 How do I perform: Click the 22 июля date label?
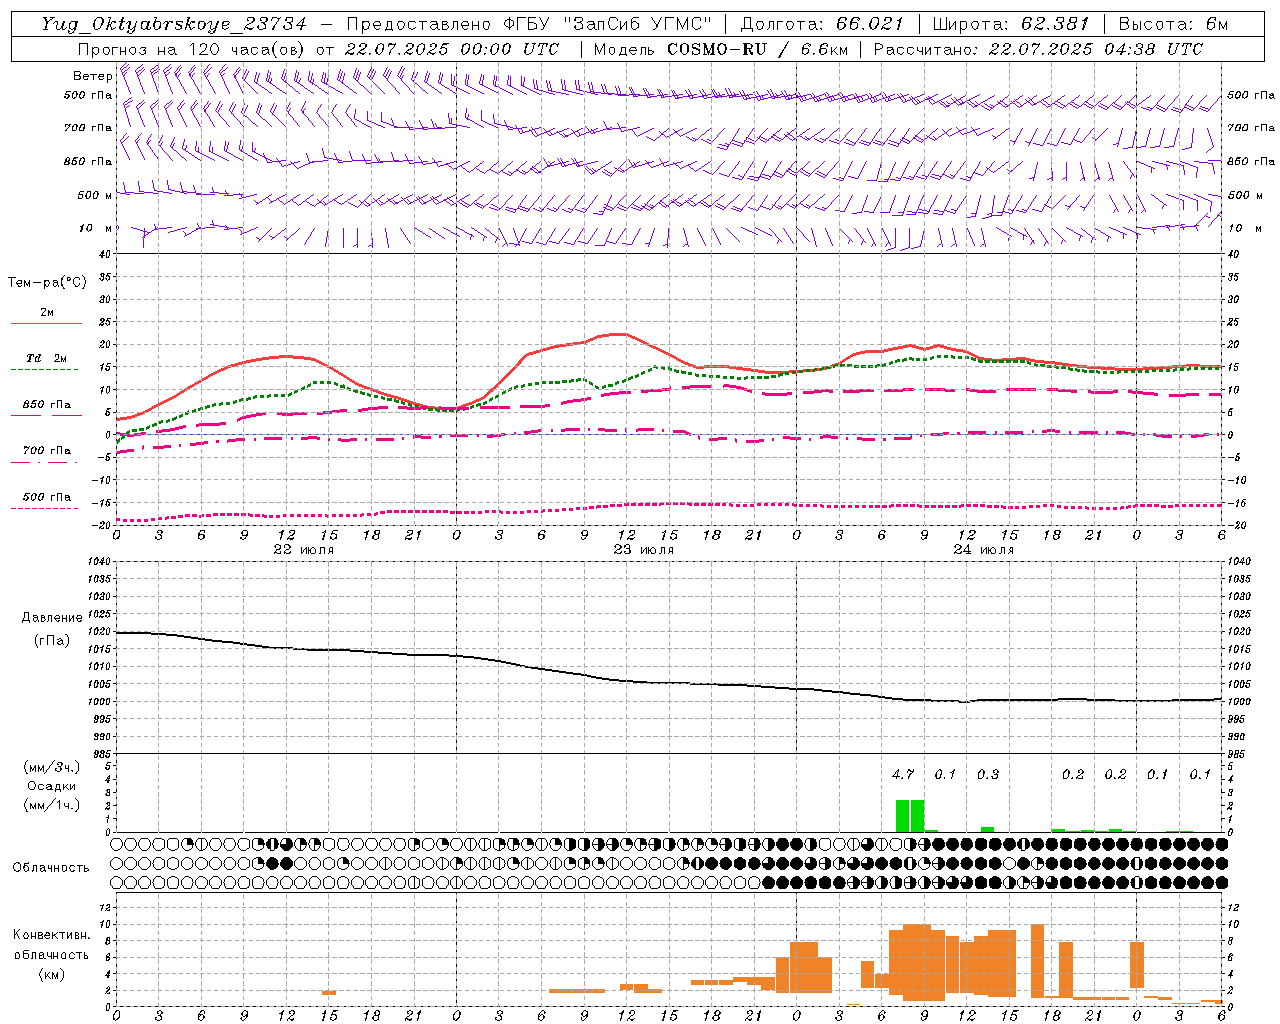(304, 550)
